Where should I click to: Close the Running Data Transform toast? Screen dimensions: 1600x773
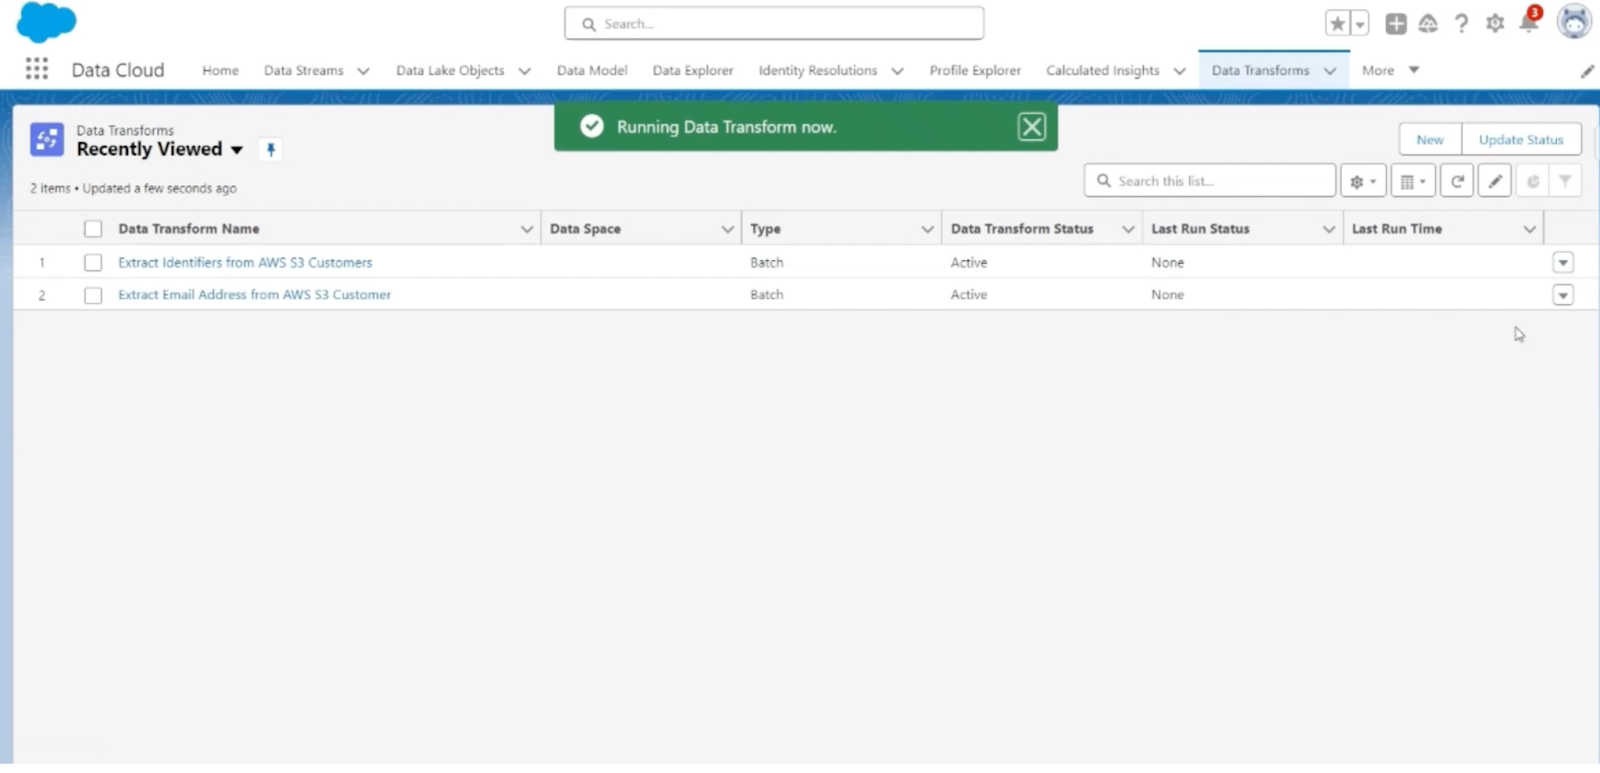click(x=1032, y=127)
